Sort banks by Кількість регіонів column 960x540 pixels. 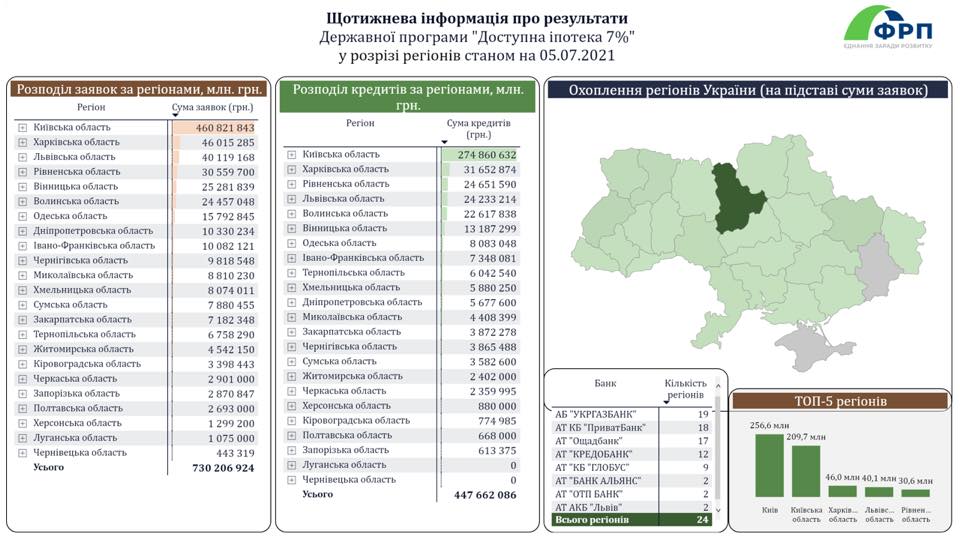(686, 390)
